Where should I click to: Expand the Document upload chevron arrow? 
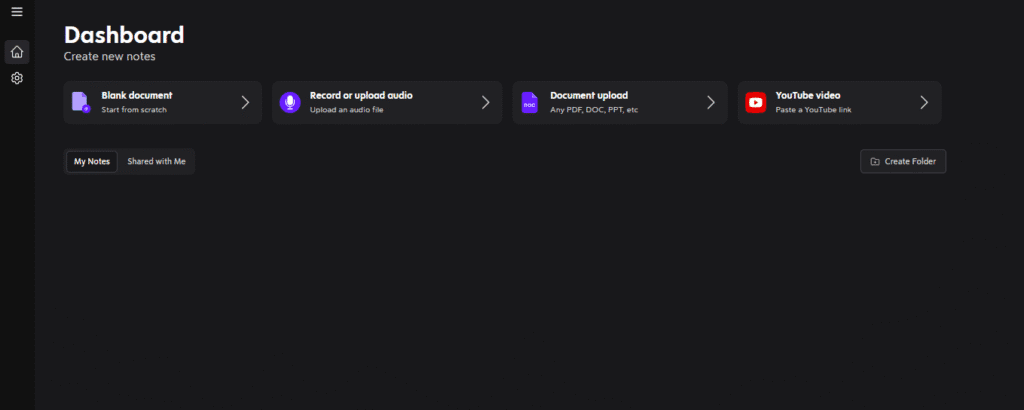coord(711,102)
